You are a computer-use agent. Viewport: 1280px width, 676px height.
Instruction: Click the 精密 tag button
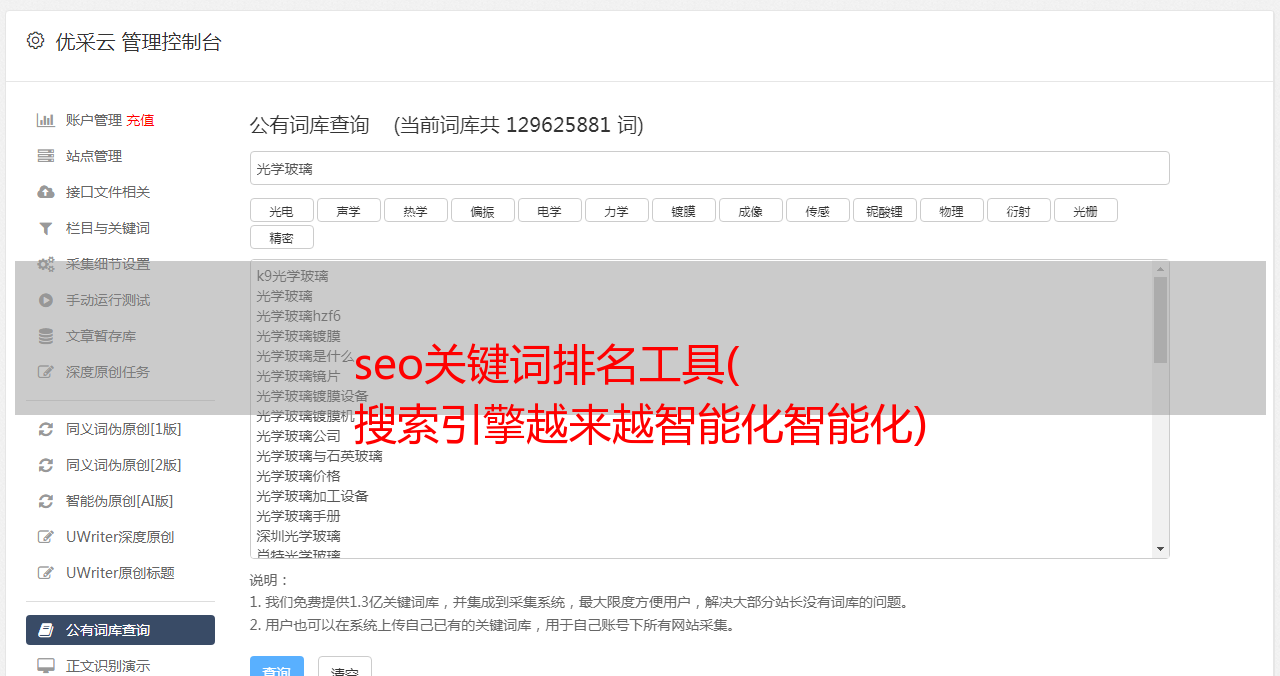(282, 237)
